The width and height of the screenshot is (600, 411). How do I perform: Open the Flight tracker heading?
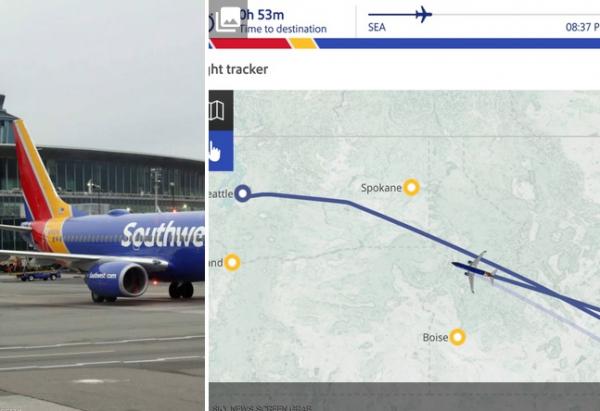(x=238, y=70)
